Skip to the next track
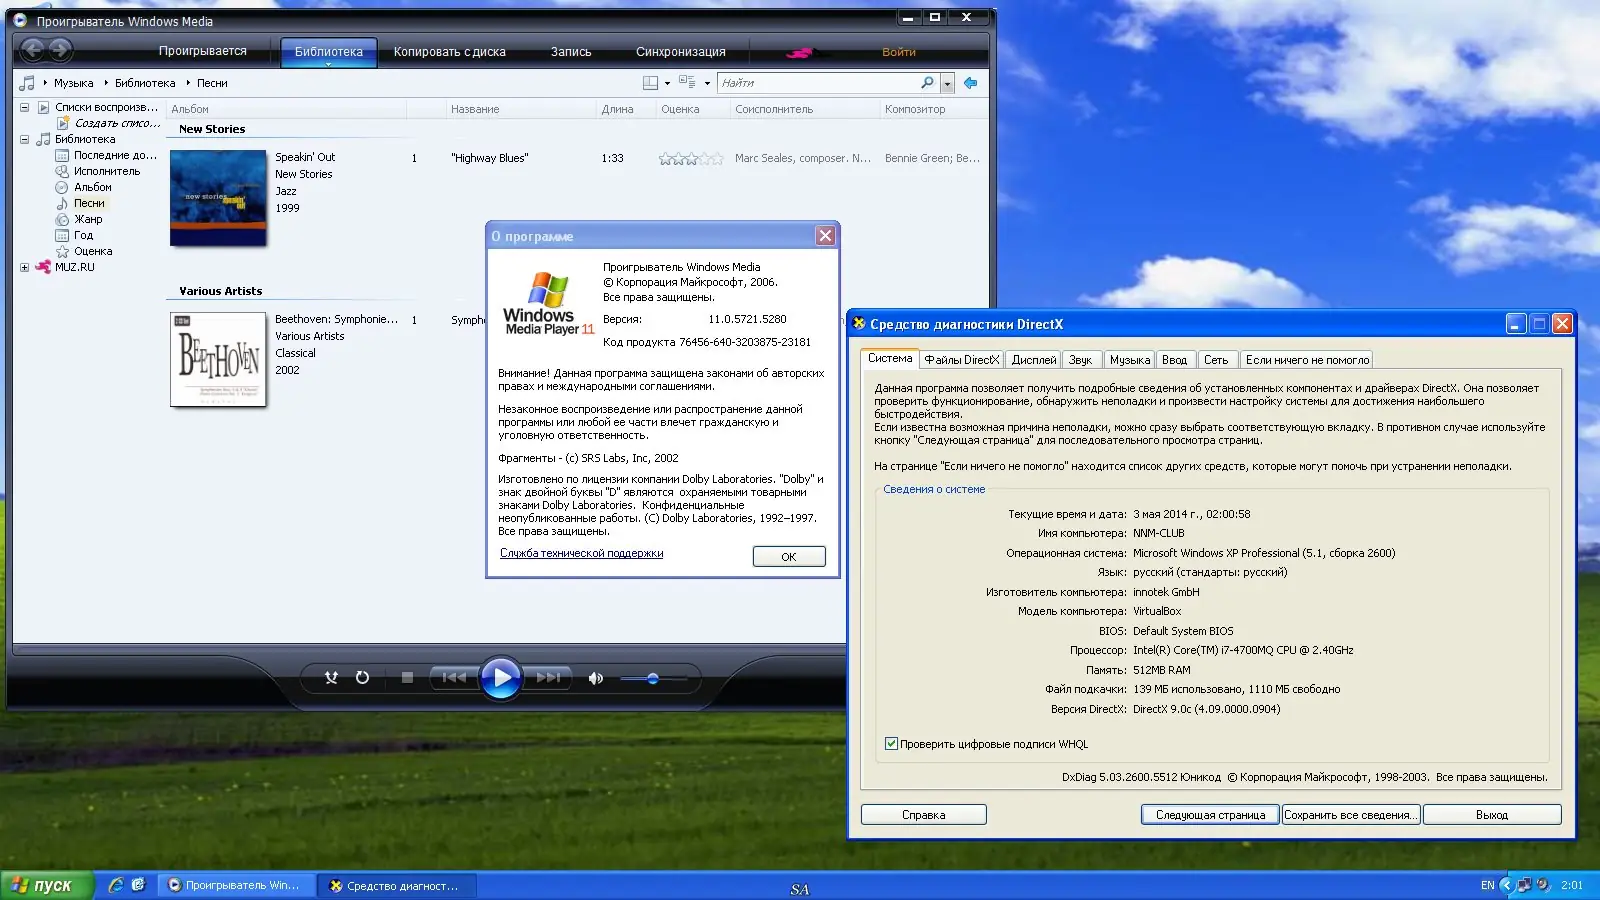 [x=548, y=678]
